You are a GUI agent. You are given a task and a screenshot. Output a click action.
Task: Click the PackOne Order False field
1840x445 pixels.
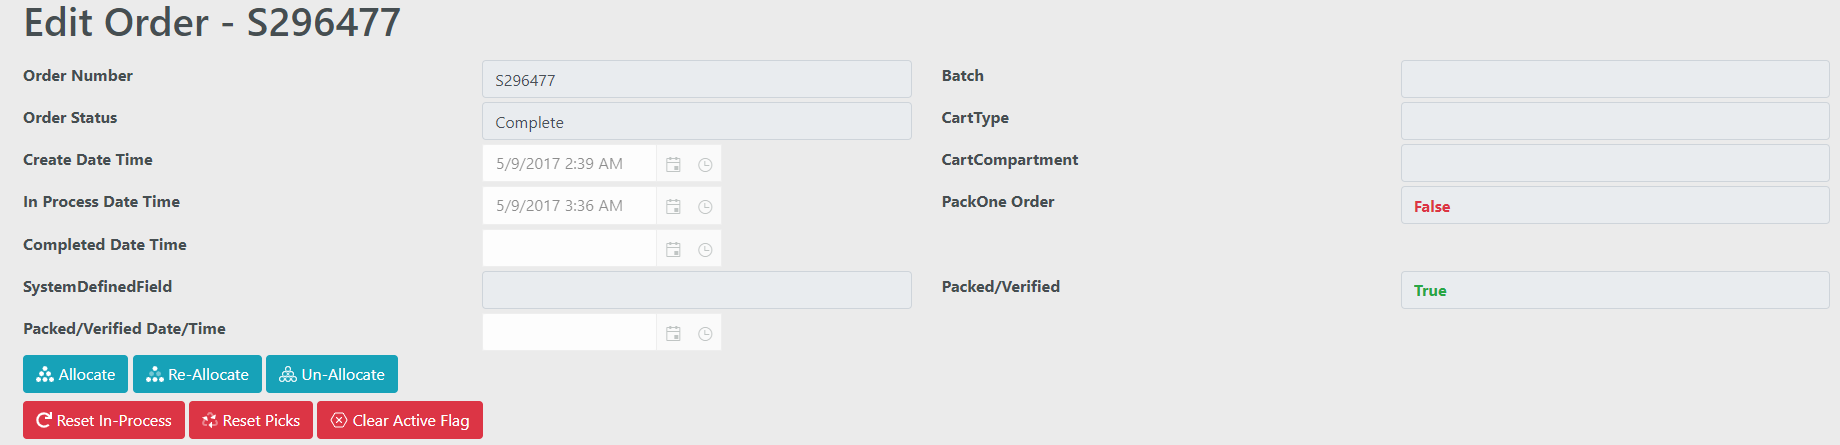(x=1614, y=206)
